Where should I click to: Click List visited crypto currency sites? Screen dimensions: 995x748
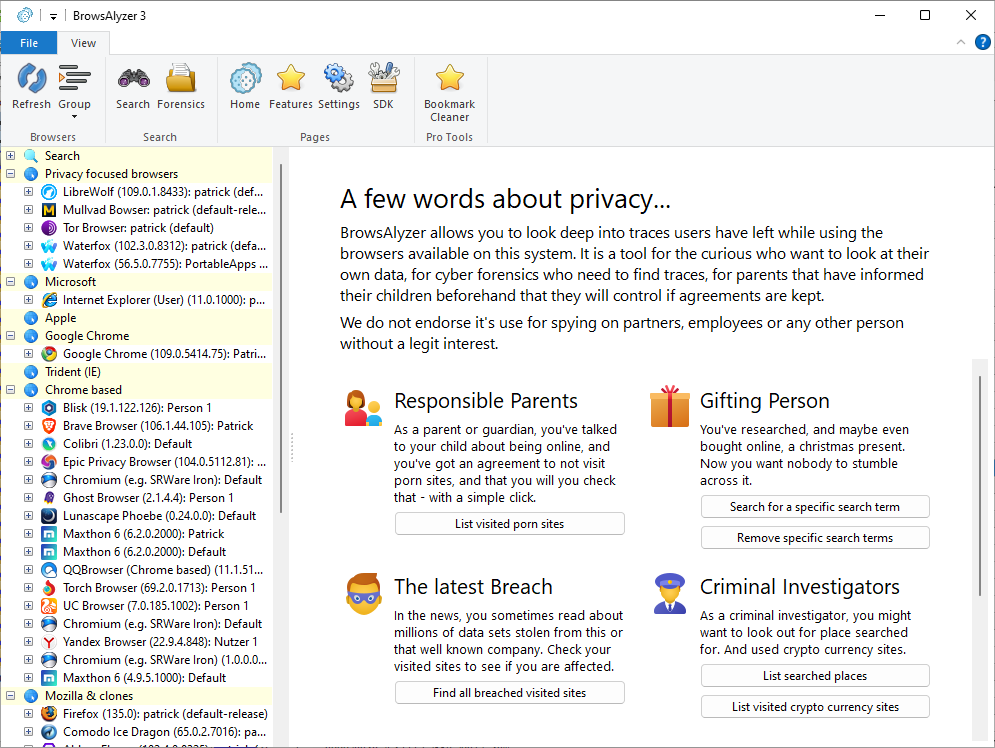pyautogui.click(x=815, y=707)
